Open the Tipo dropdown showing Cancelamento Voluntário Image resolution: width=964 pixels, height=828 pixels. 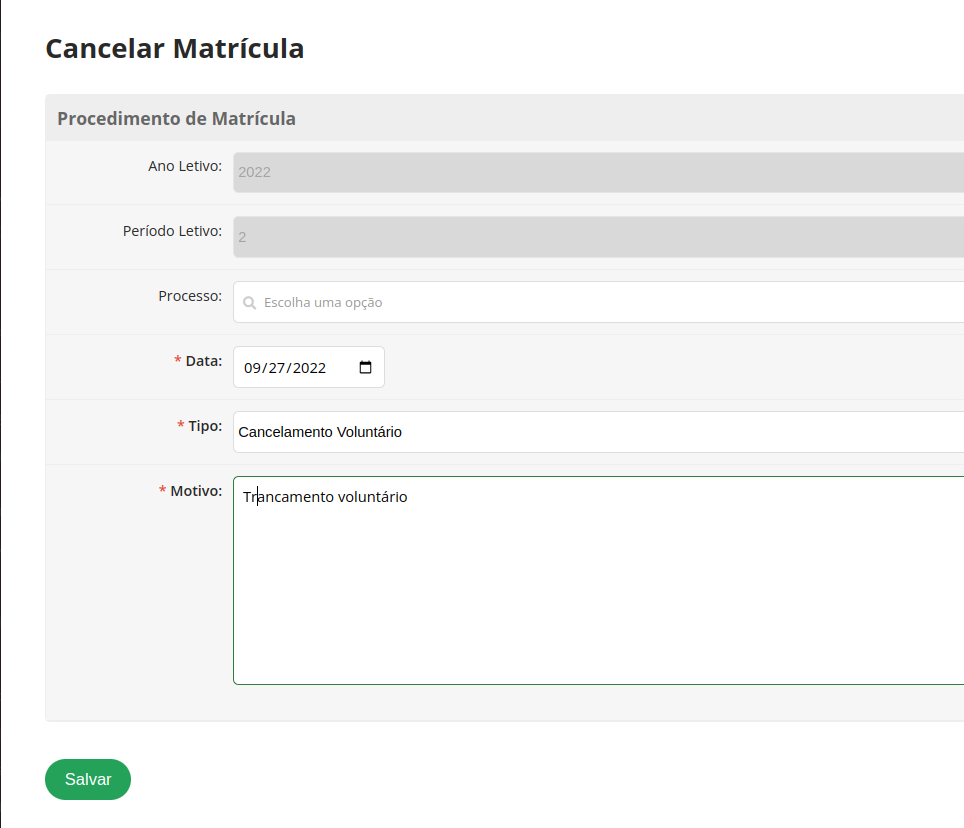coord(598,432)
